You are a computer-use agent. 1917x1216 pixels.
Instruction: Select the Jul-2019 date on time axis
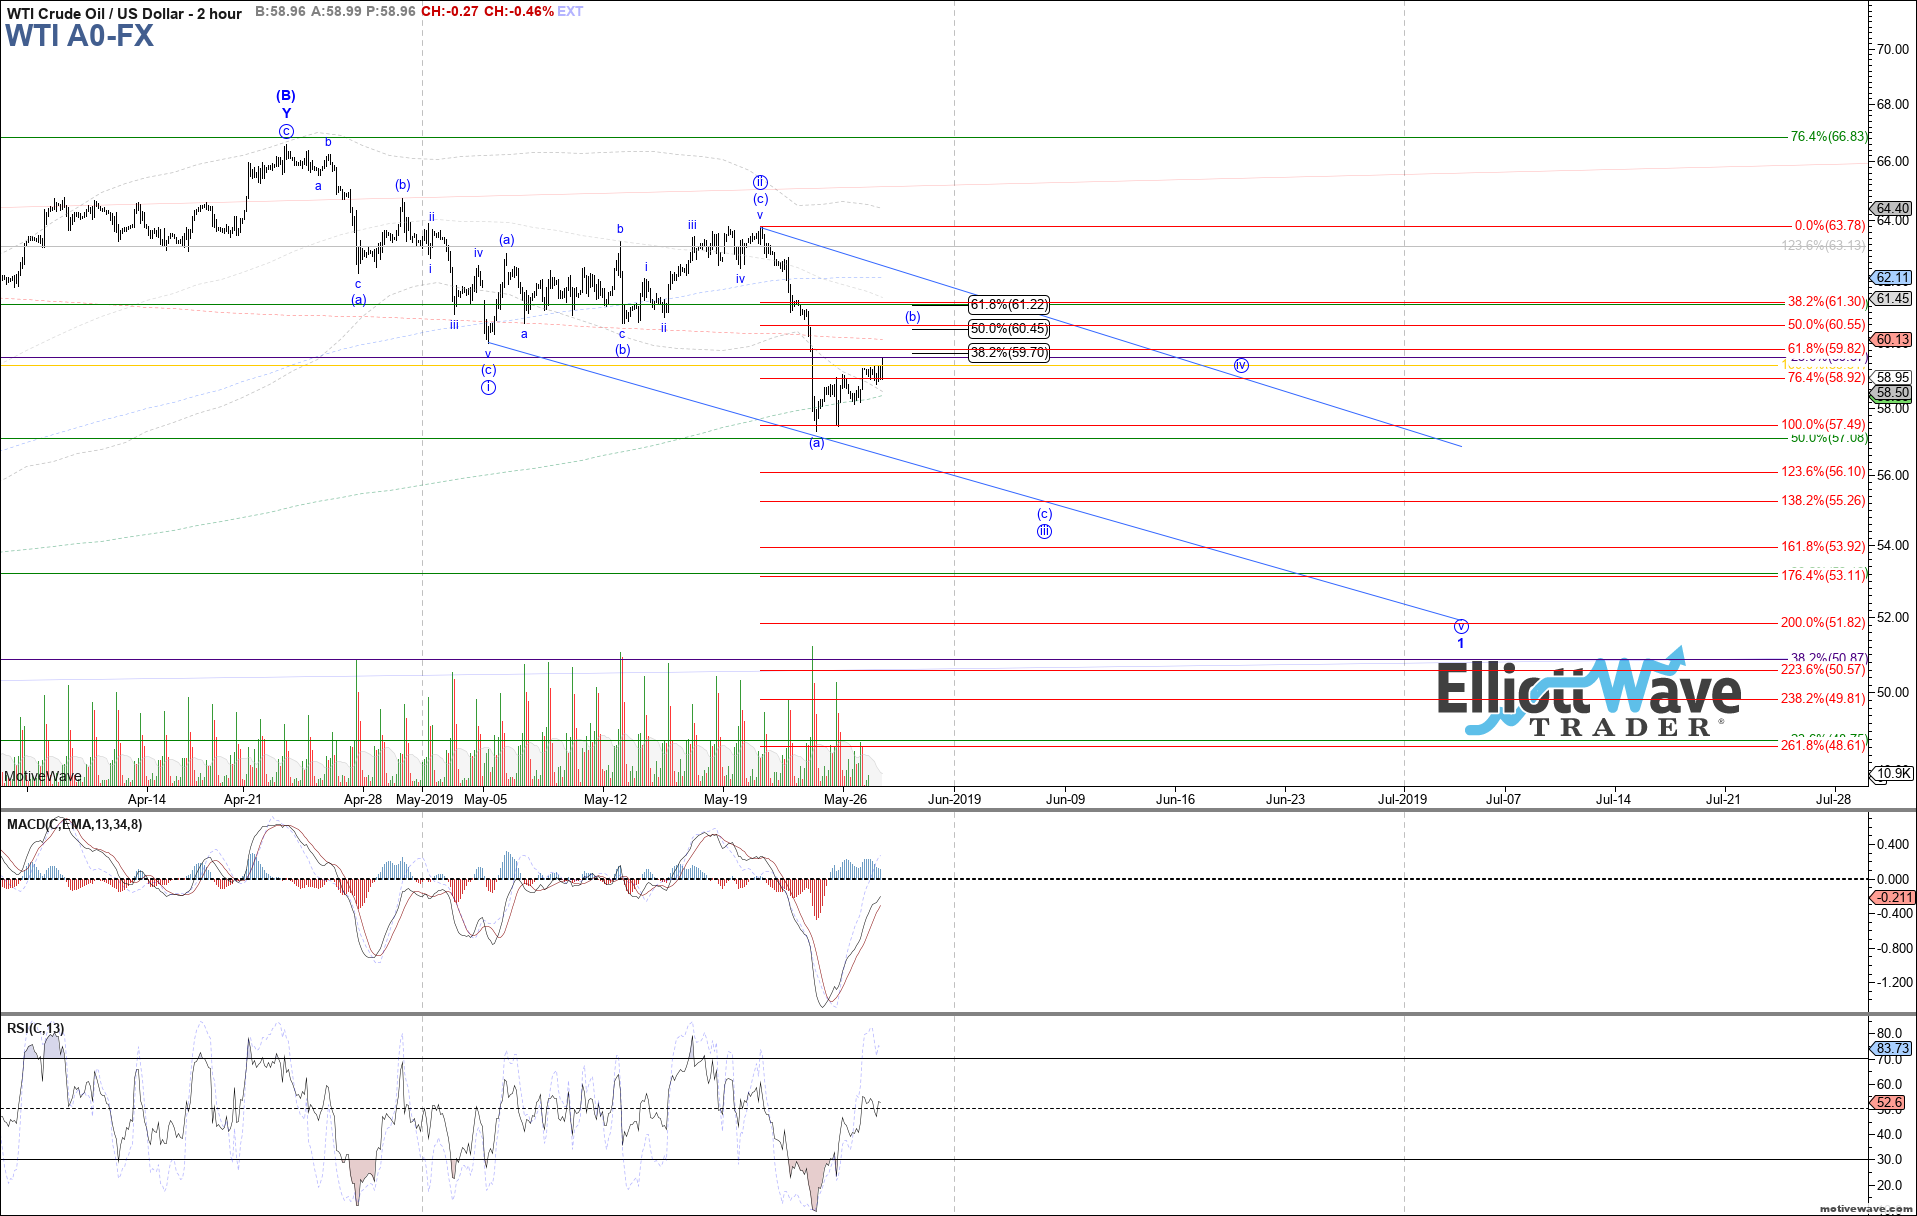point(1402,799)
